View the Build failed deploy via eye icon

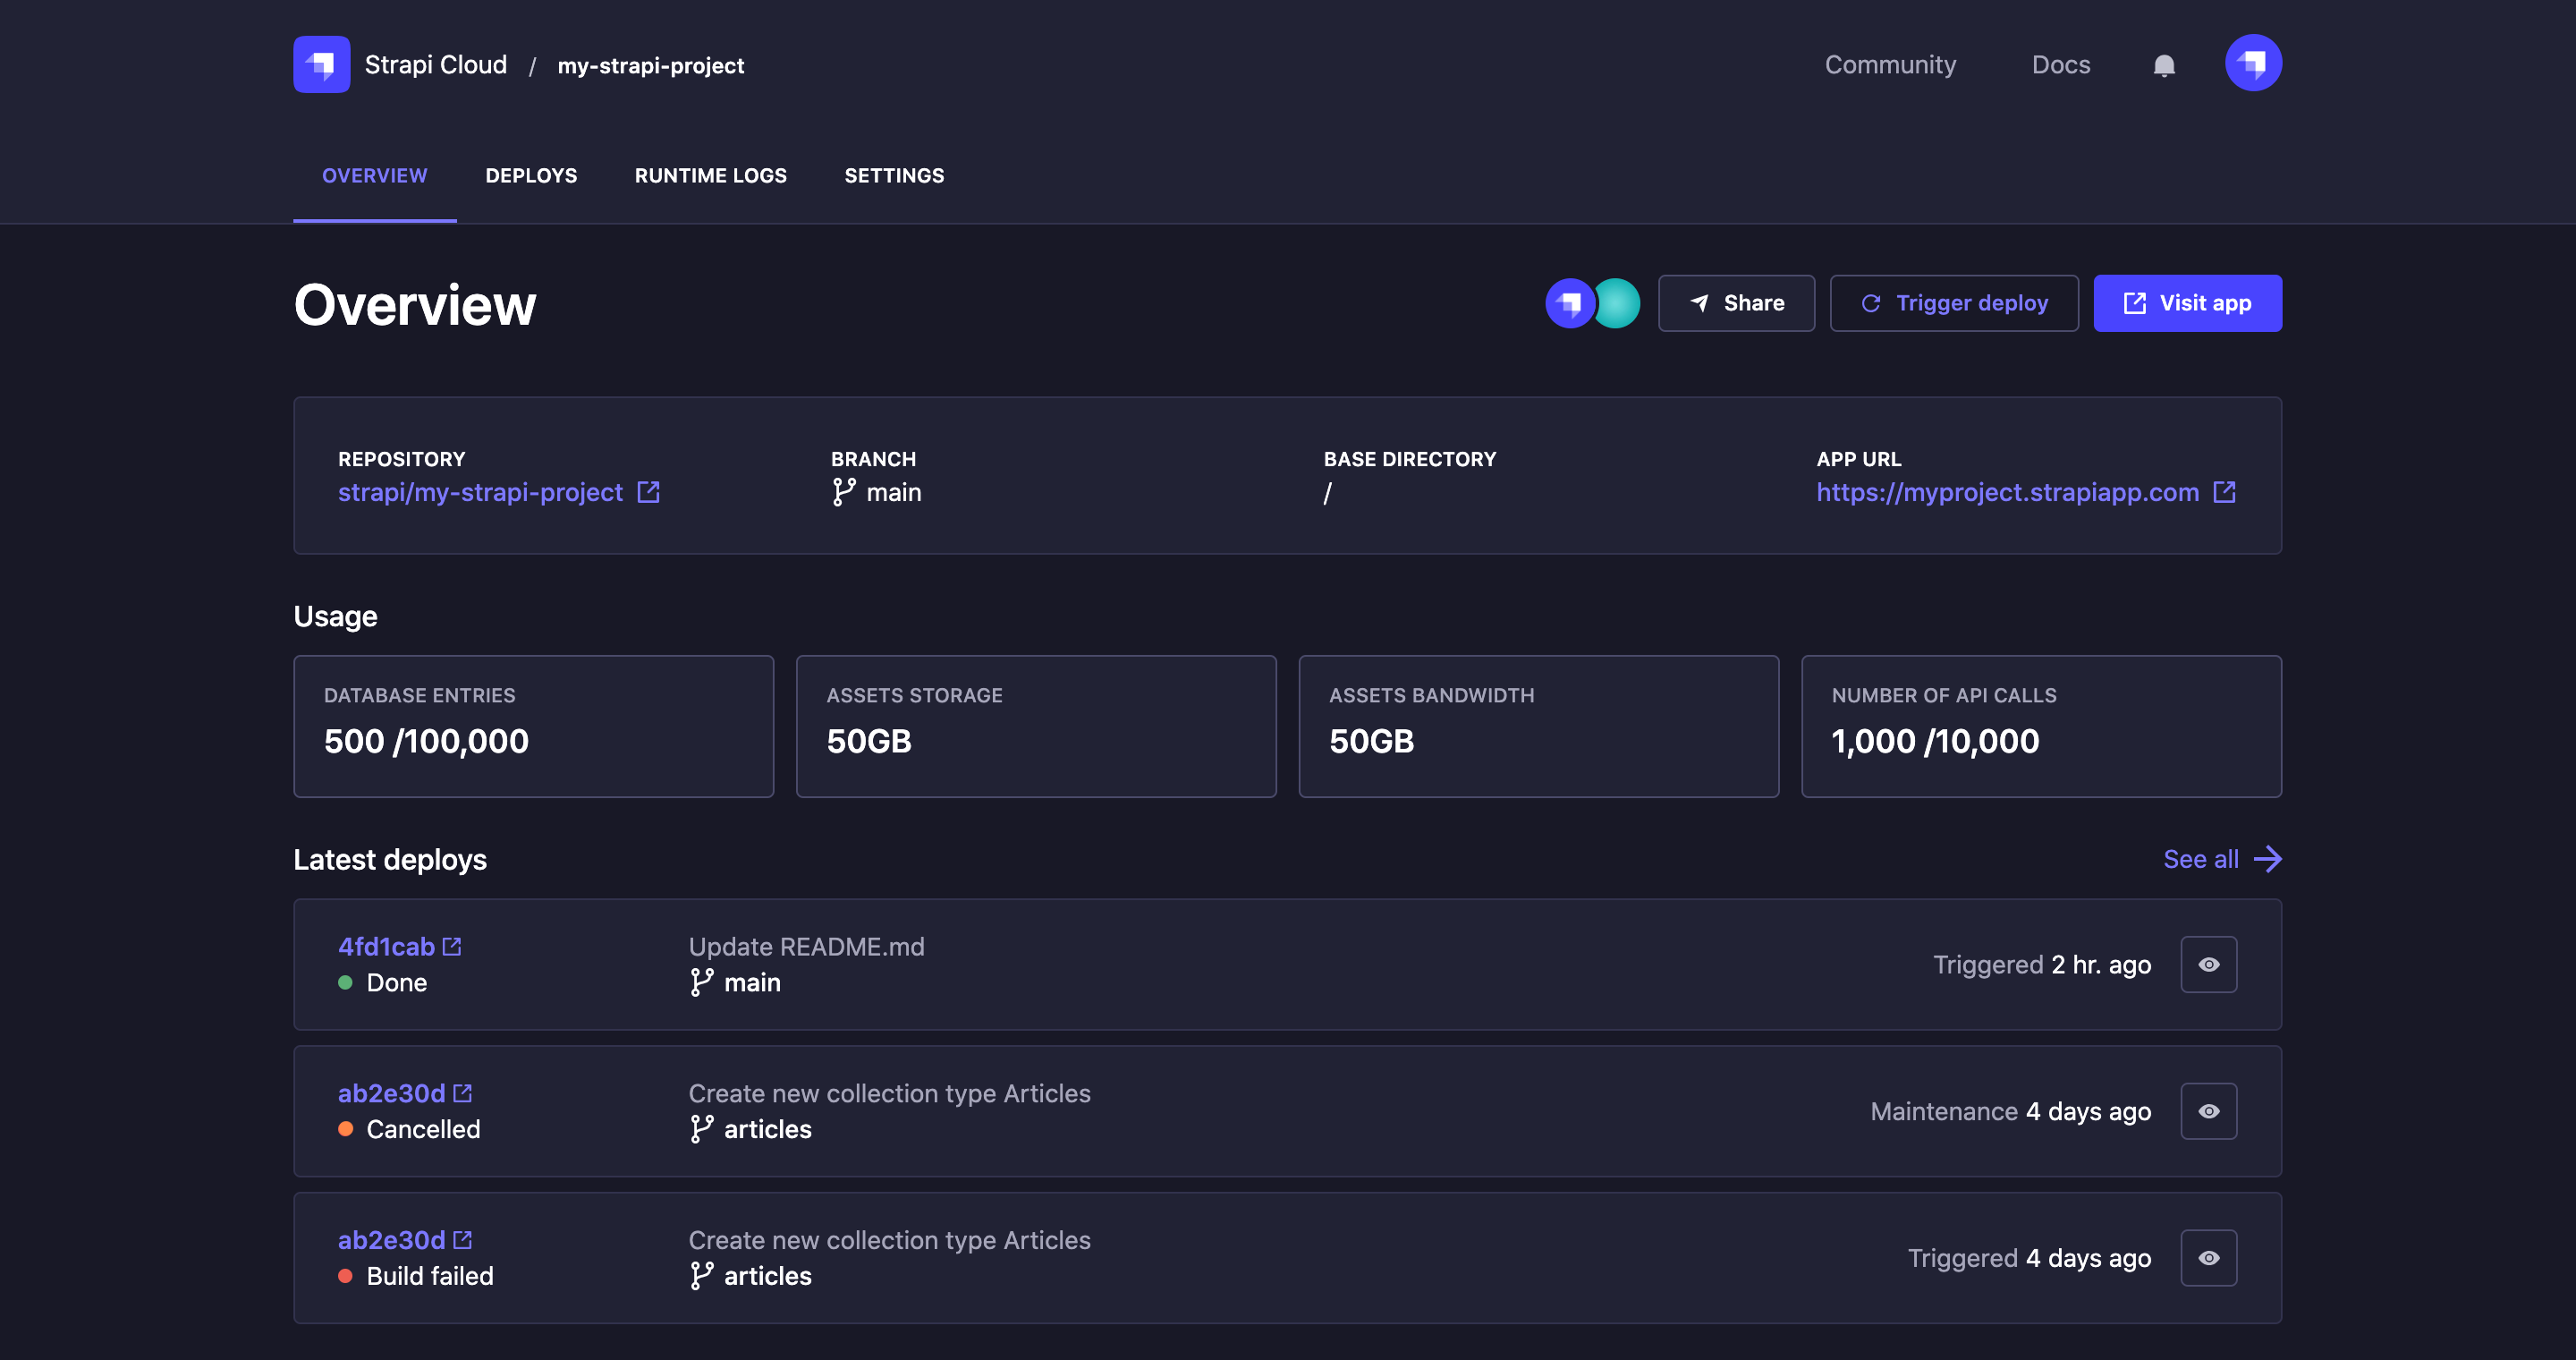[2209, 1257]
